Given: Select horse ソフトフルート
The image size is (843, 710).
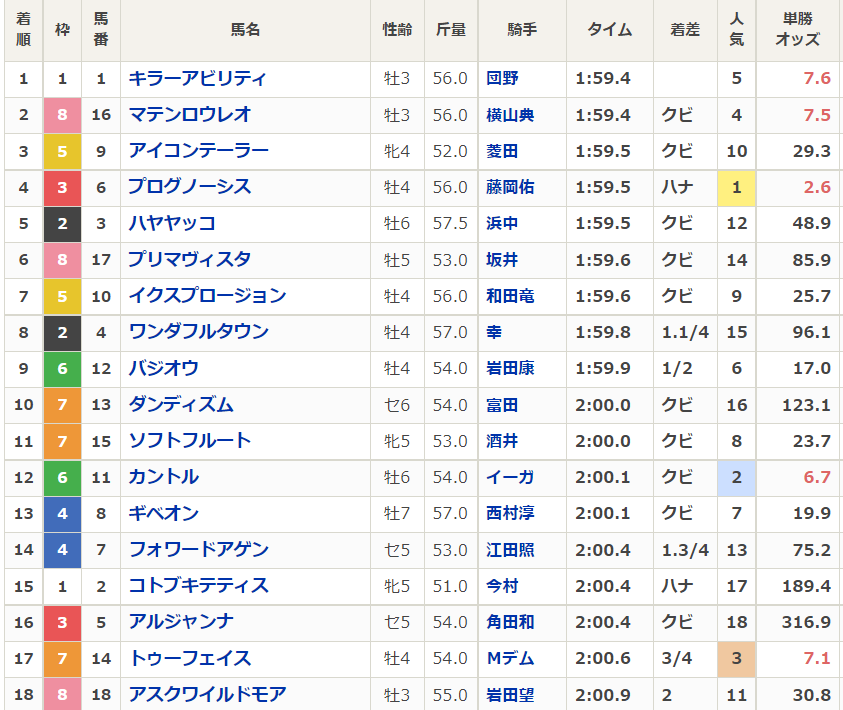Looking at the screenshot, I should point(190,441).
